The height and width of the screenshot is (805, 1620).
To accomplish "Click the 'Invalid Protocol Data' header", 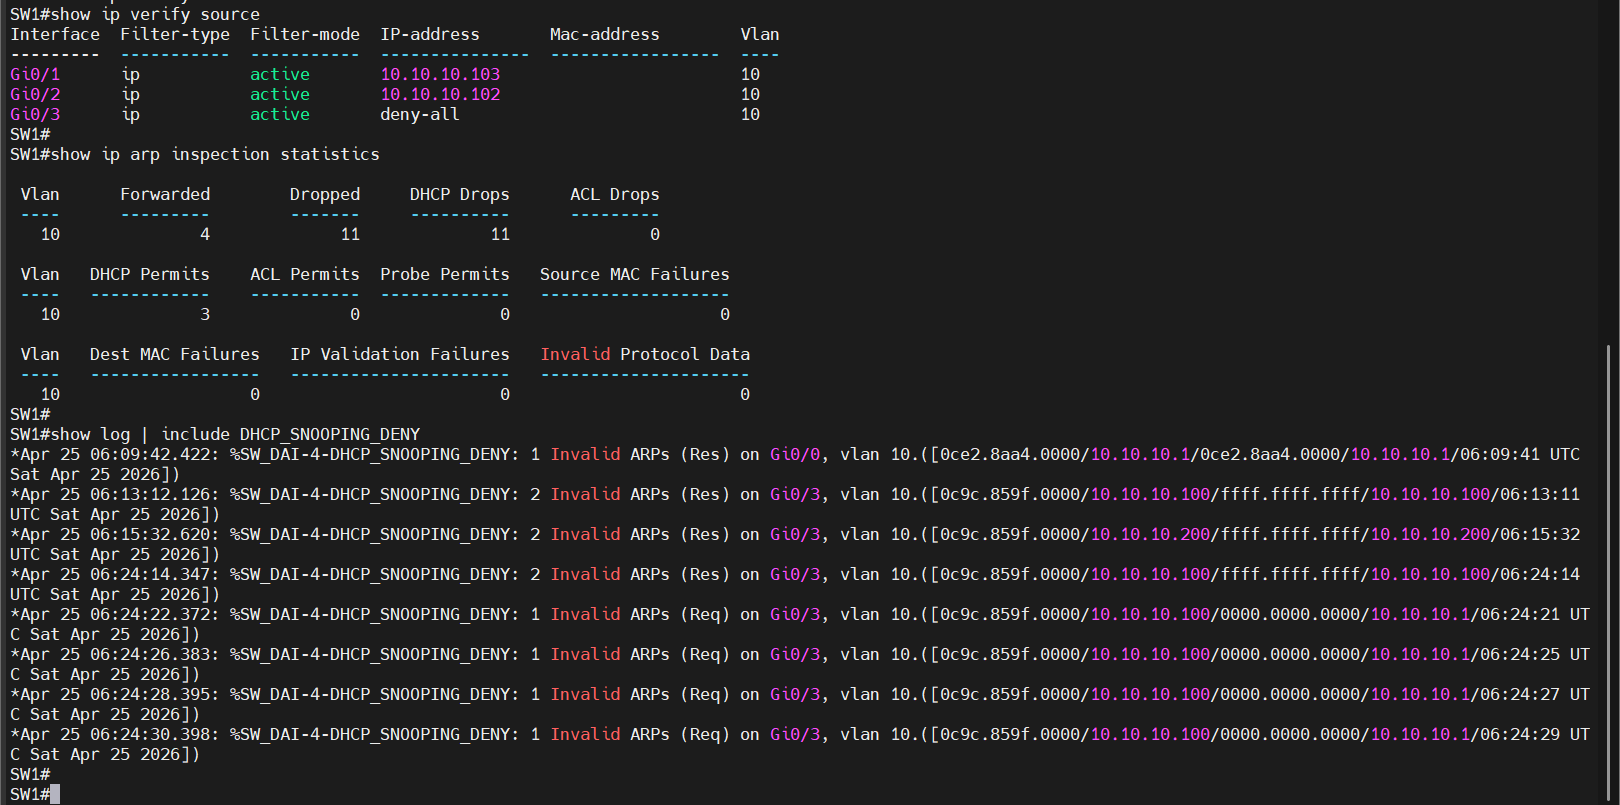I will point(645,354).
